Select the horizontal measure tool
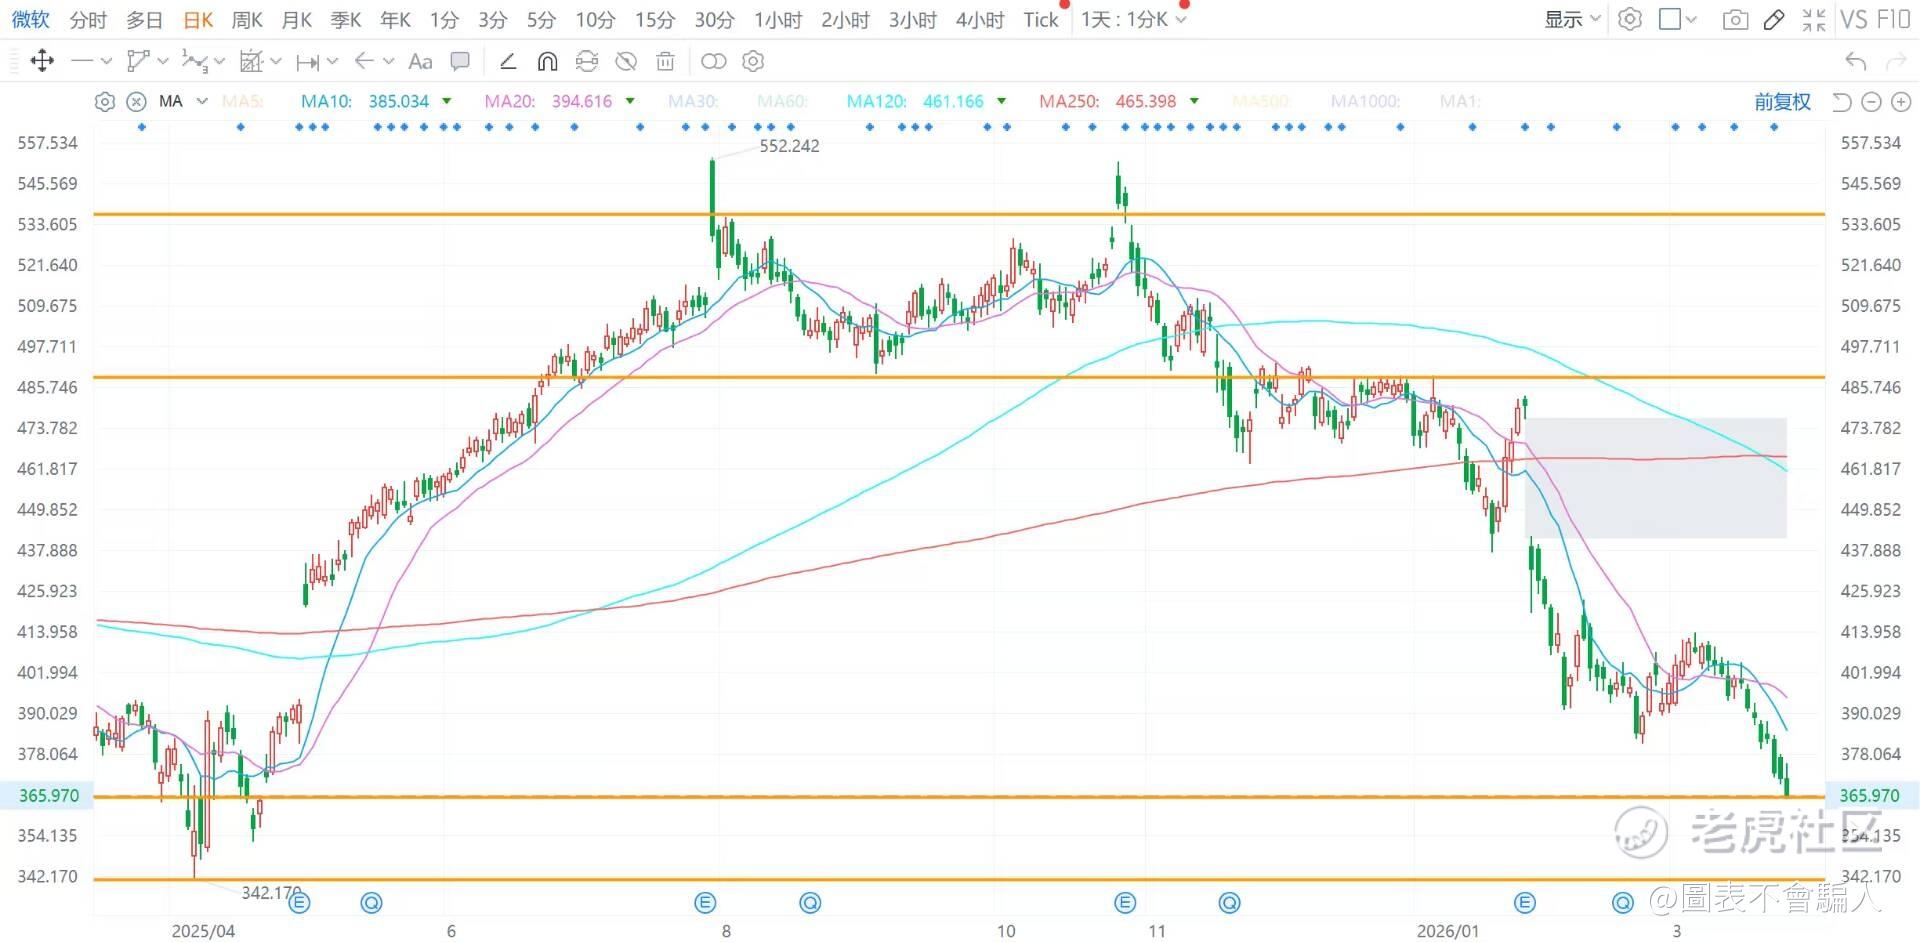The image size is (1920, 942). 308,62
